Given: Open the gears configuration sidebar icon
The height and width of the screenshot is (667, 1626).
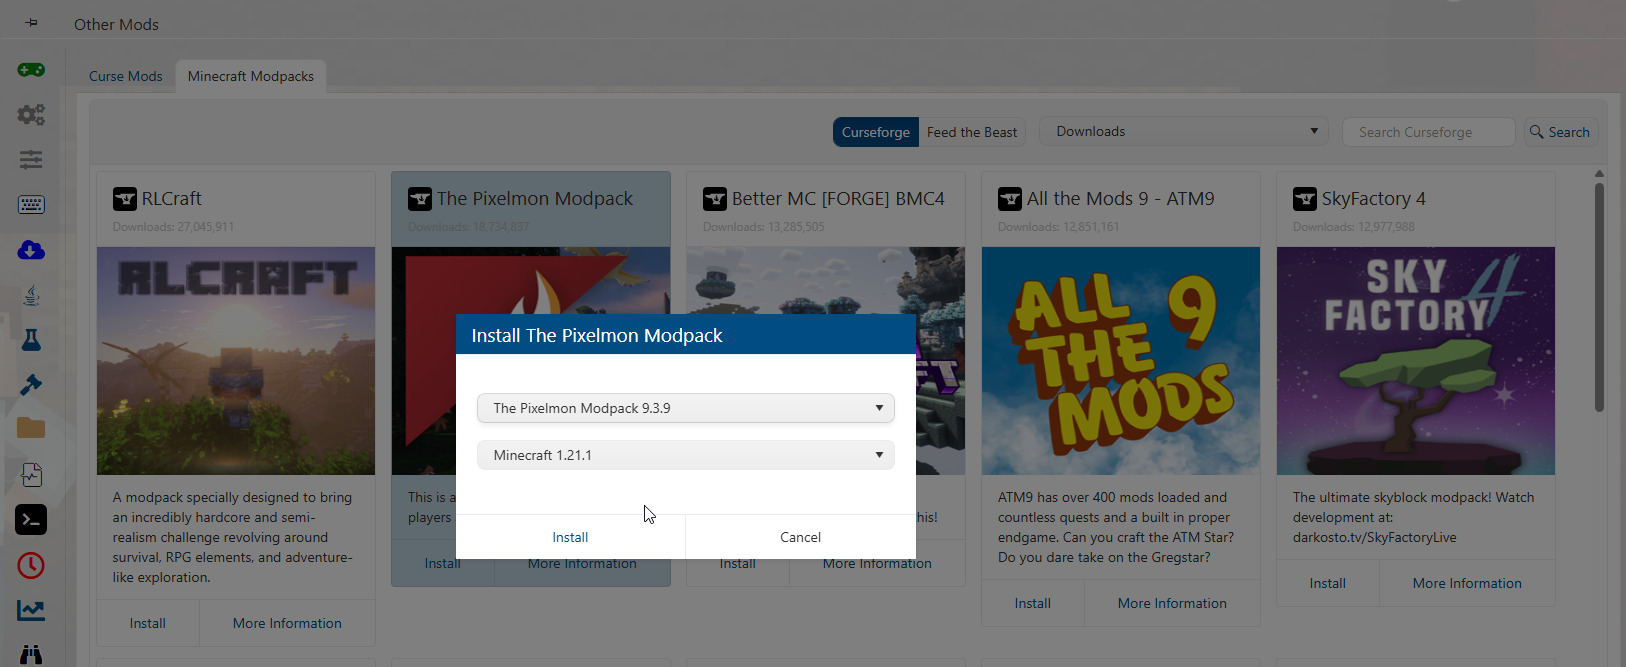Looking at the screenshot, I should [x=31, y=115].
